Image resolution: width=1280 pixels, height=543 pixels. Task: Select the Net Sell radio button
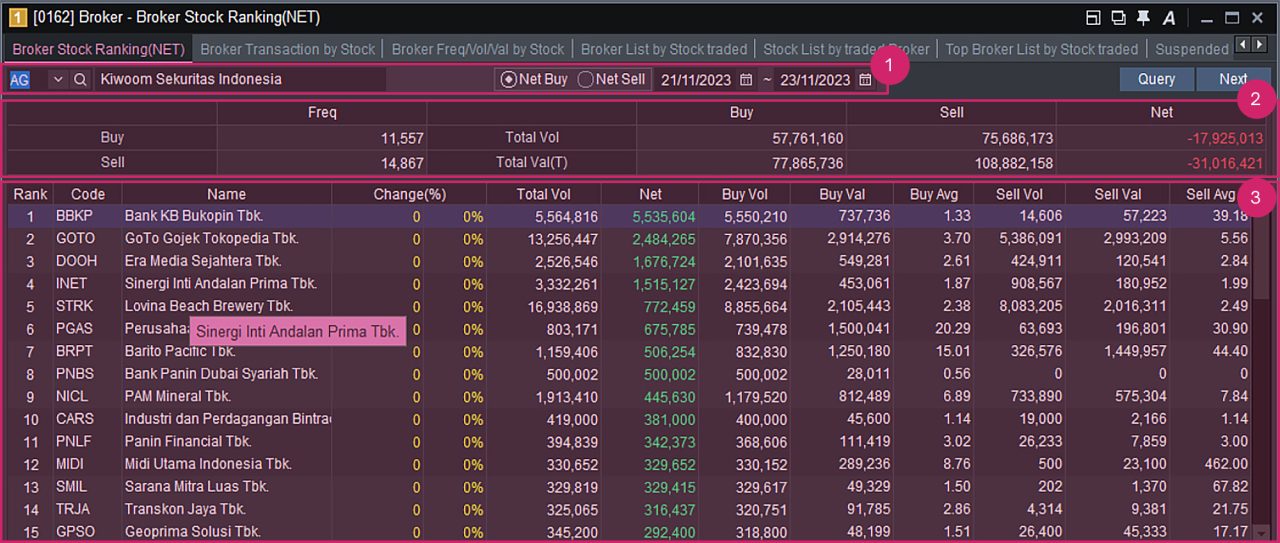(586, 79)
